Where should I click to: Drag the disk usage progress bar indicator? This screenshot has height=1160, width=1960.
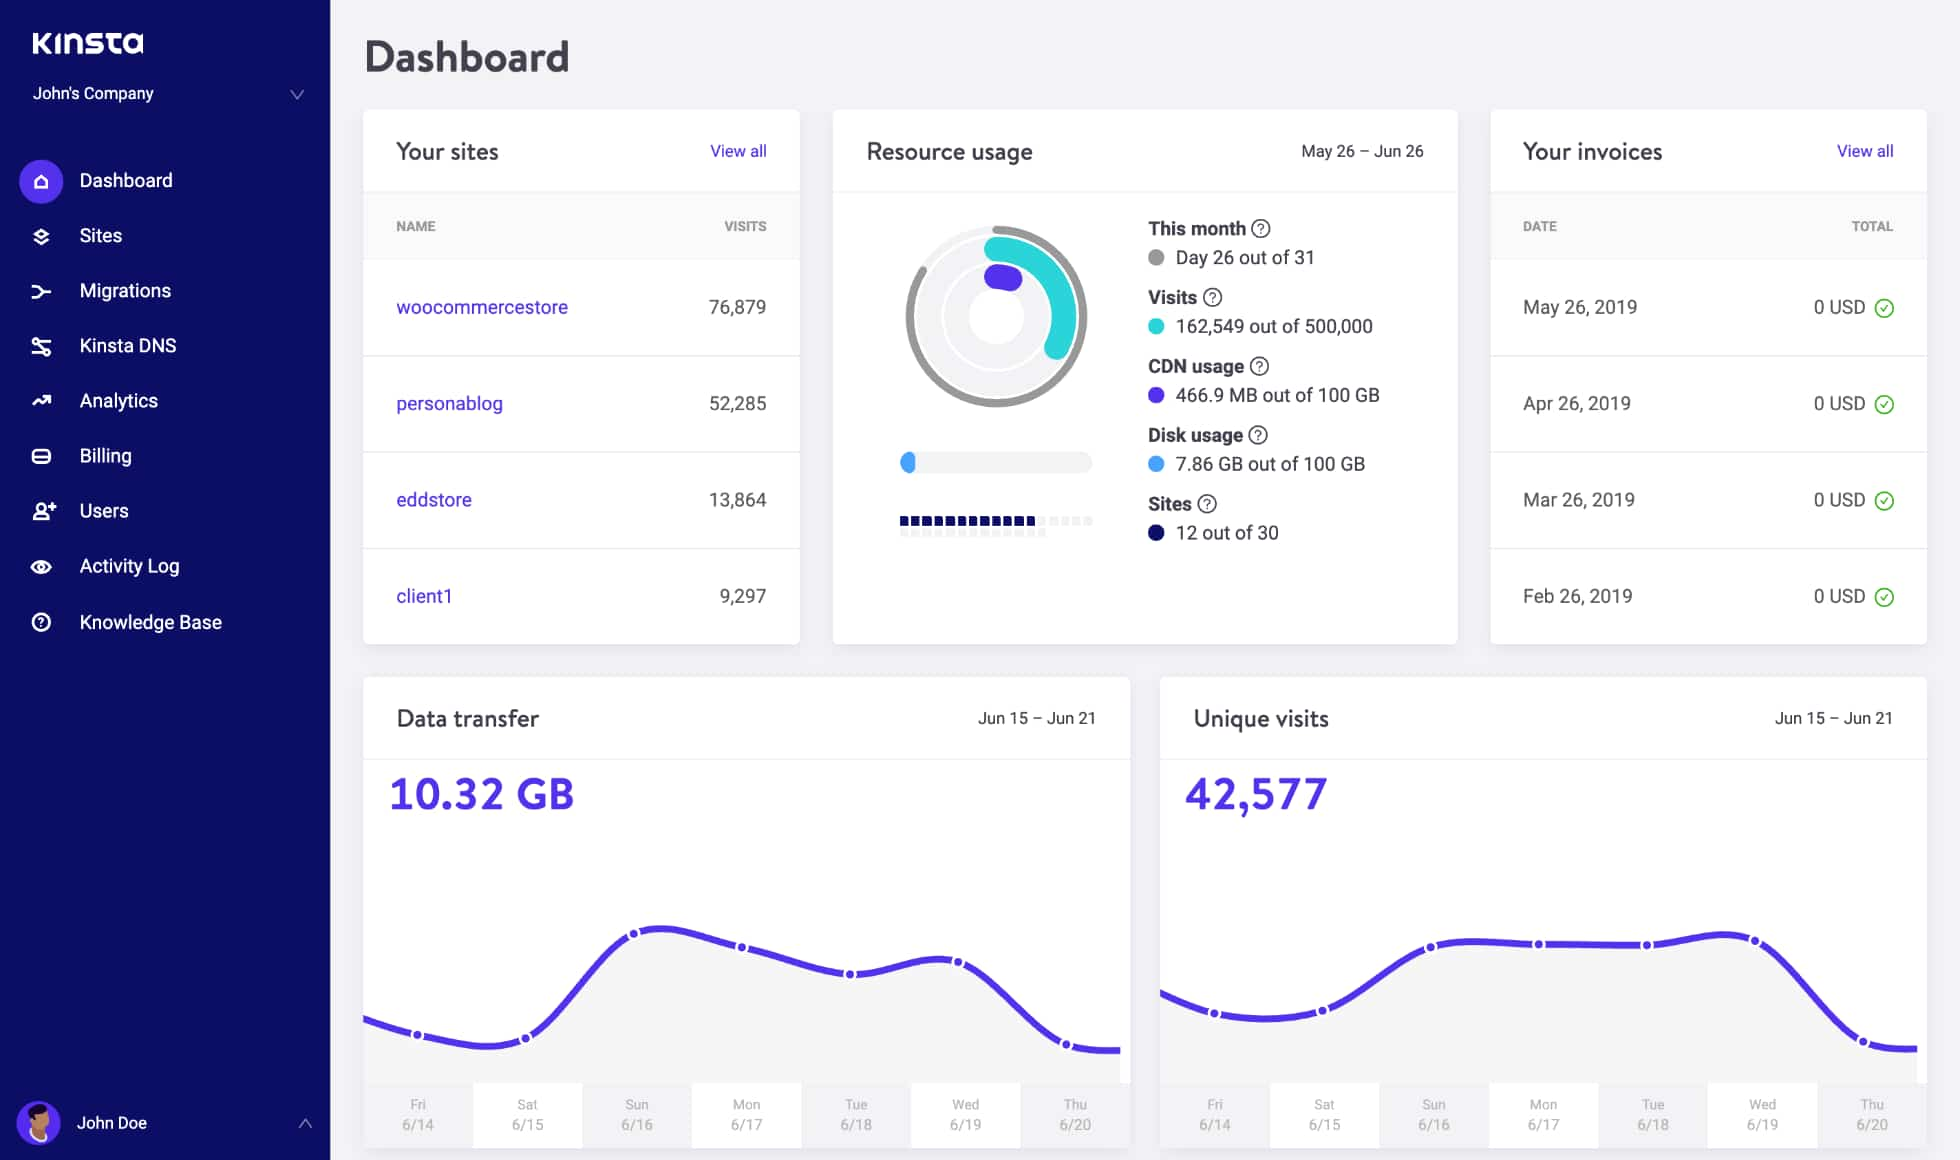pos(908,463)
